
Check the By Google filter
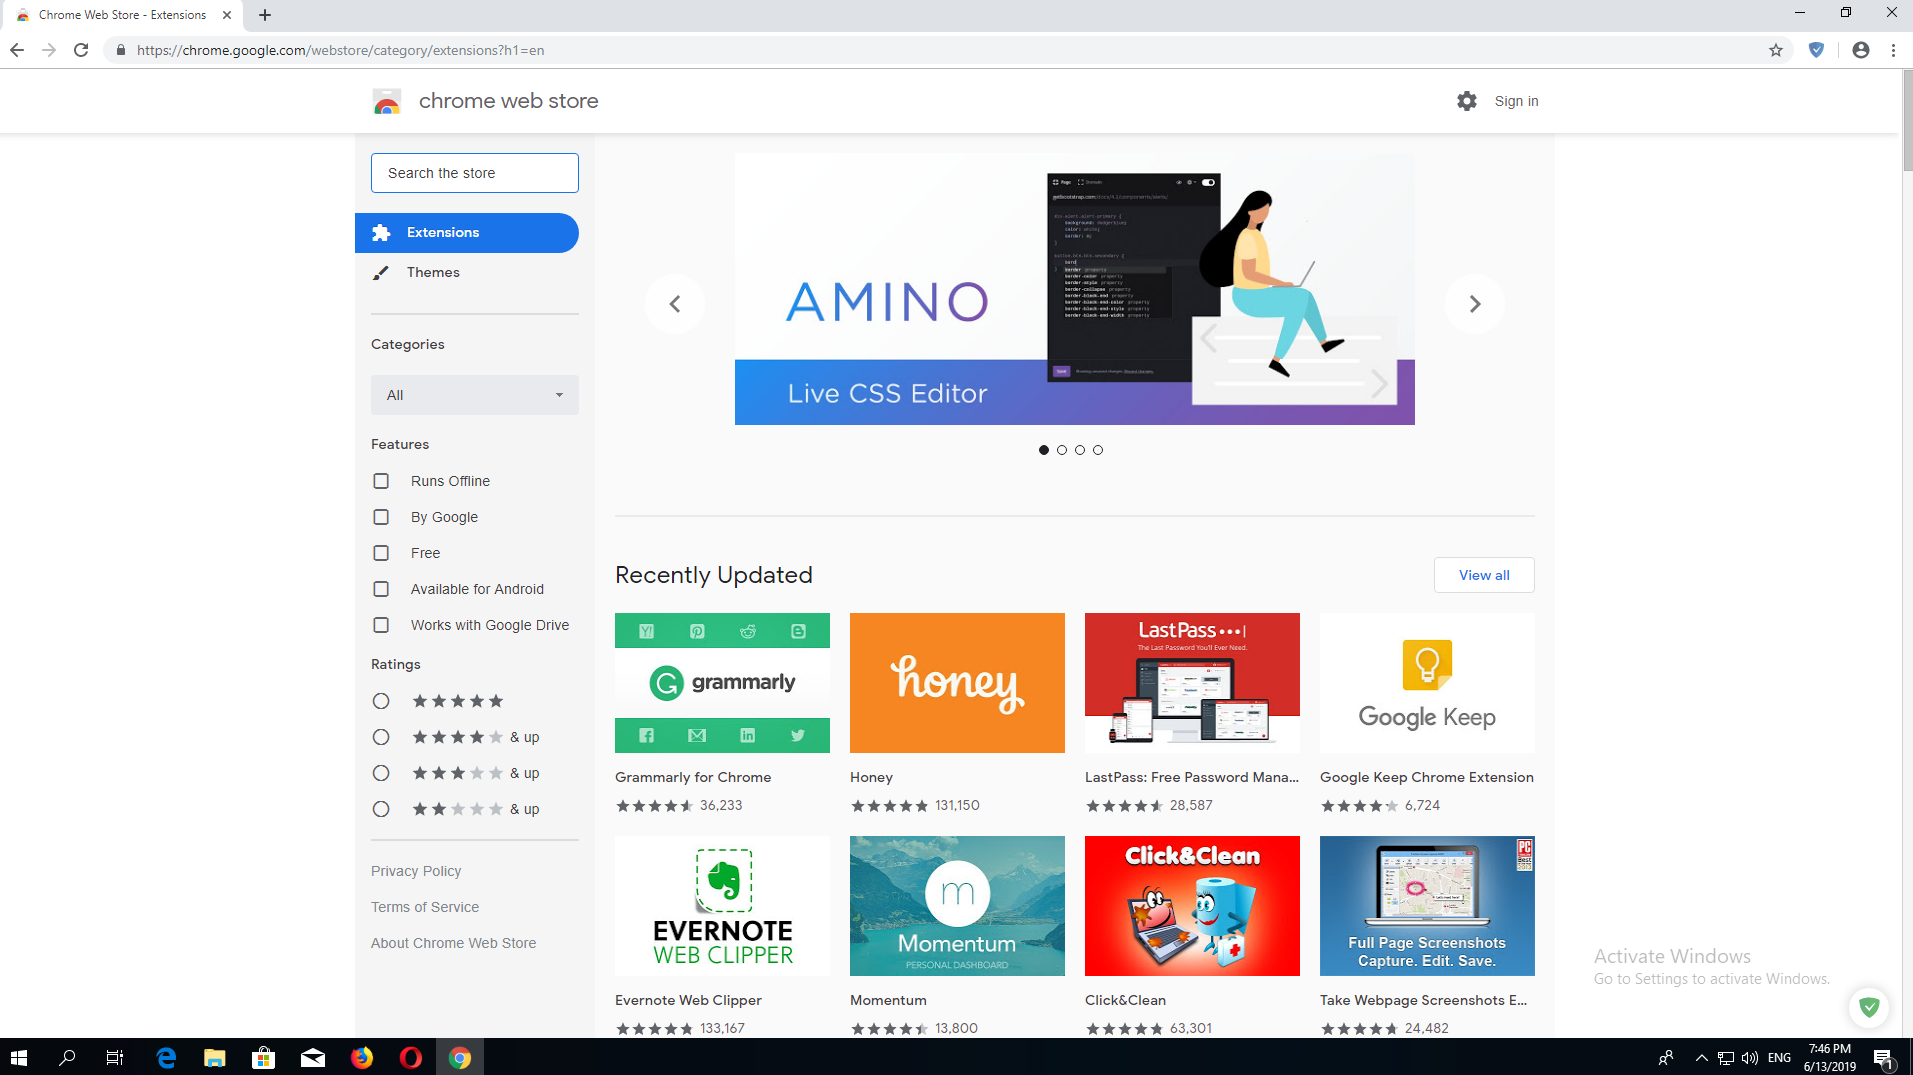pos(381,517)
